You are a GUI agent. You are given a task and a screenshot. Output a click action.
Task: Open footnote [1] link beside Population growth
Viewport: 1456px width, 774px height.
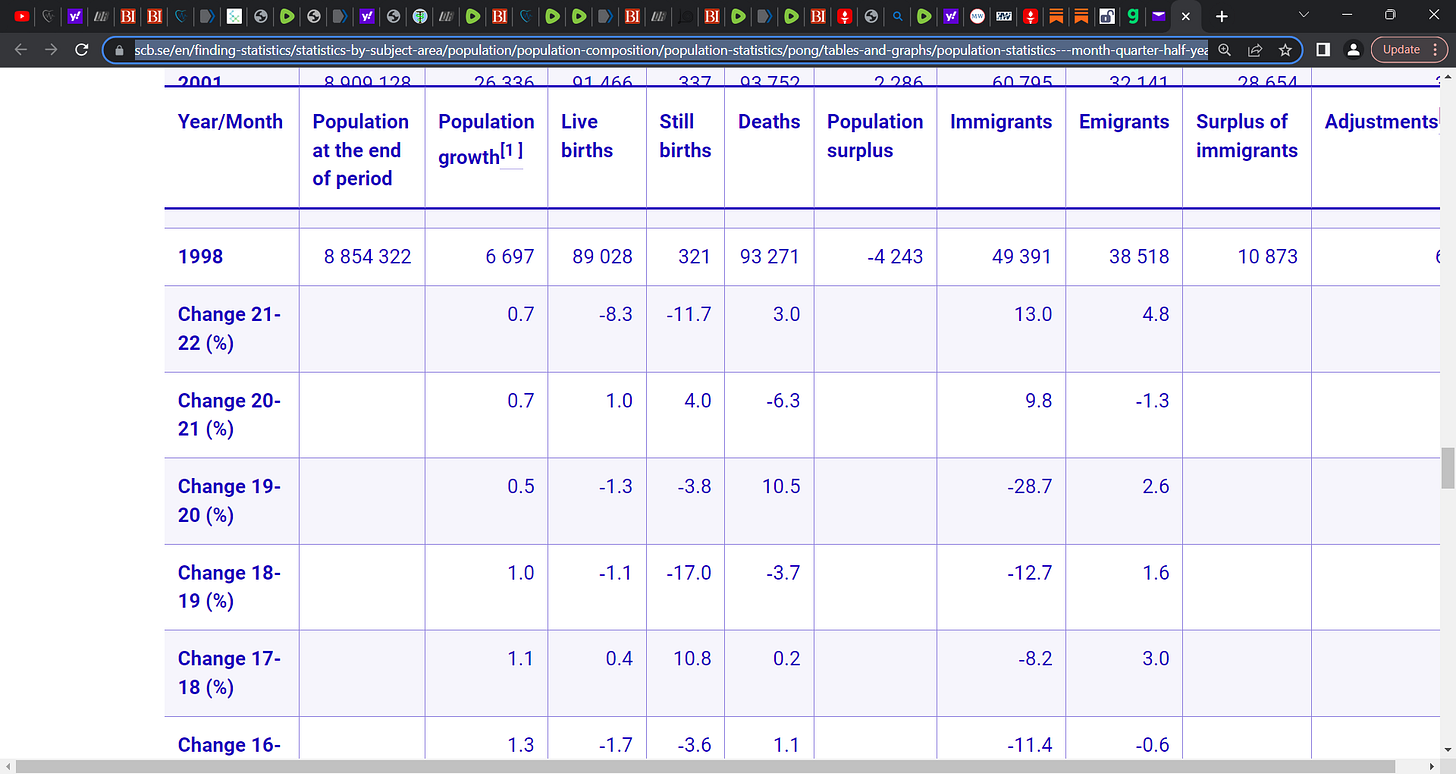[511, 151]
